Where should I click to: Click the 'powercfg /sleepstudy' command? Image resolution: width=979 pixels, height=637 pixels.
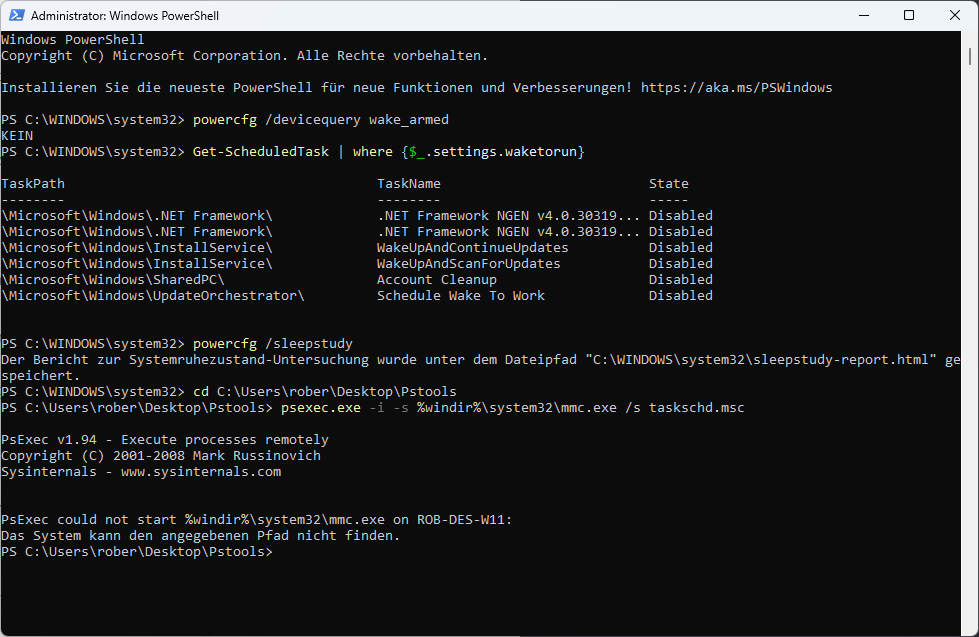pos(273,343)
